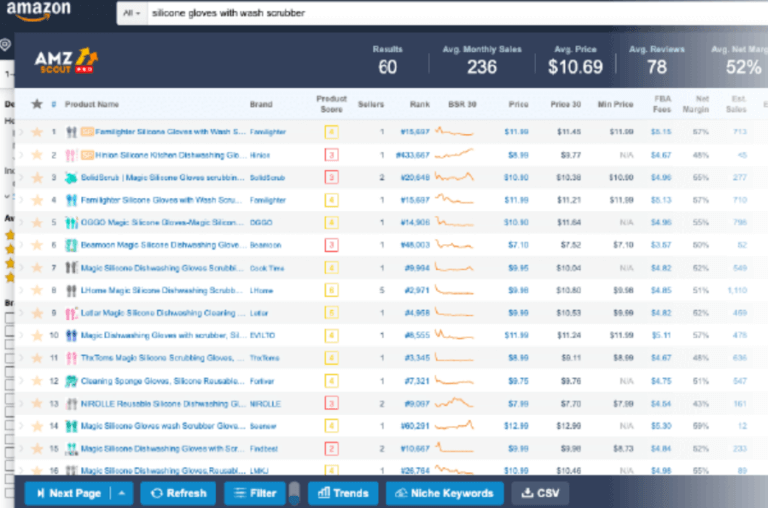This screenshot has width=768, height=508.
Task: Expand row 10 EVILTO details chevron
Action: pyautogui.click(x=21, y=335)
